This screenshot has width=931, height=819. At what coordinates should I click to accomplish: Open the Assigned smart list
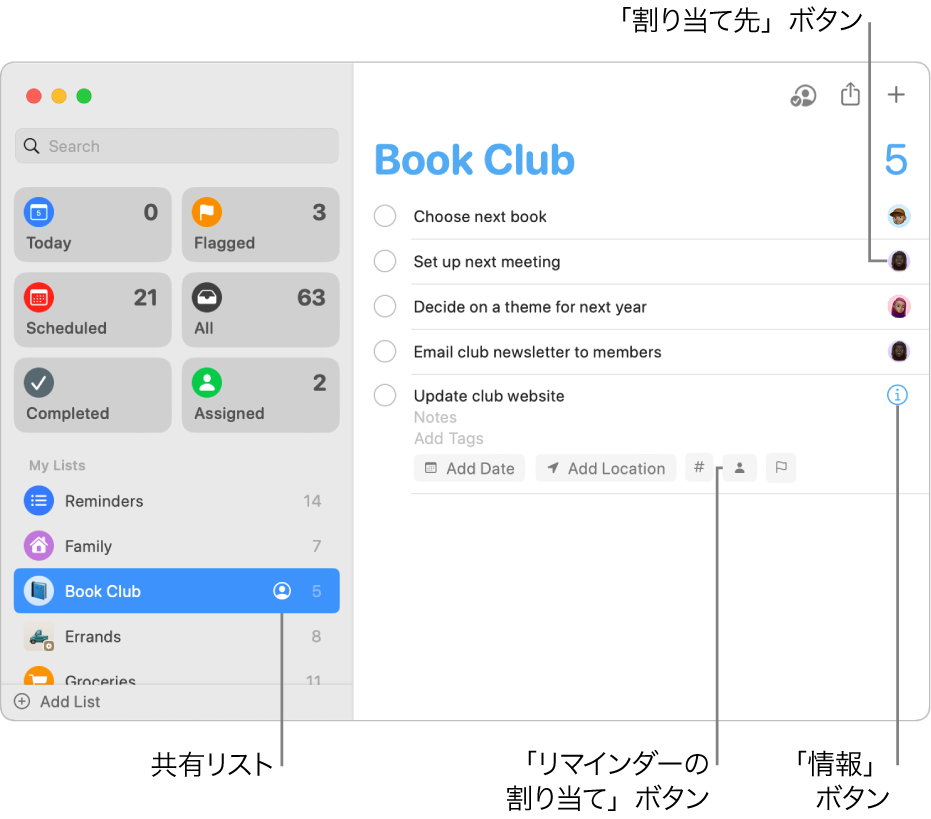pos(261,395)
